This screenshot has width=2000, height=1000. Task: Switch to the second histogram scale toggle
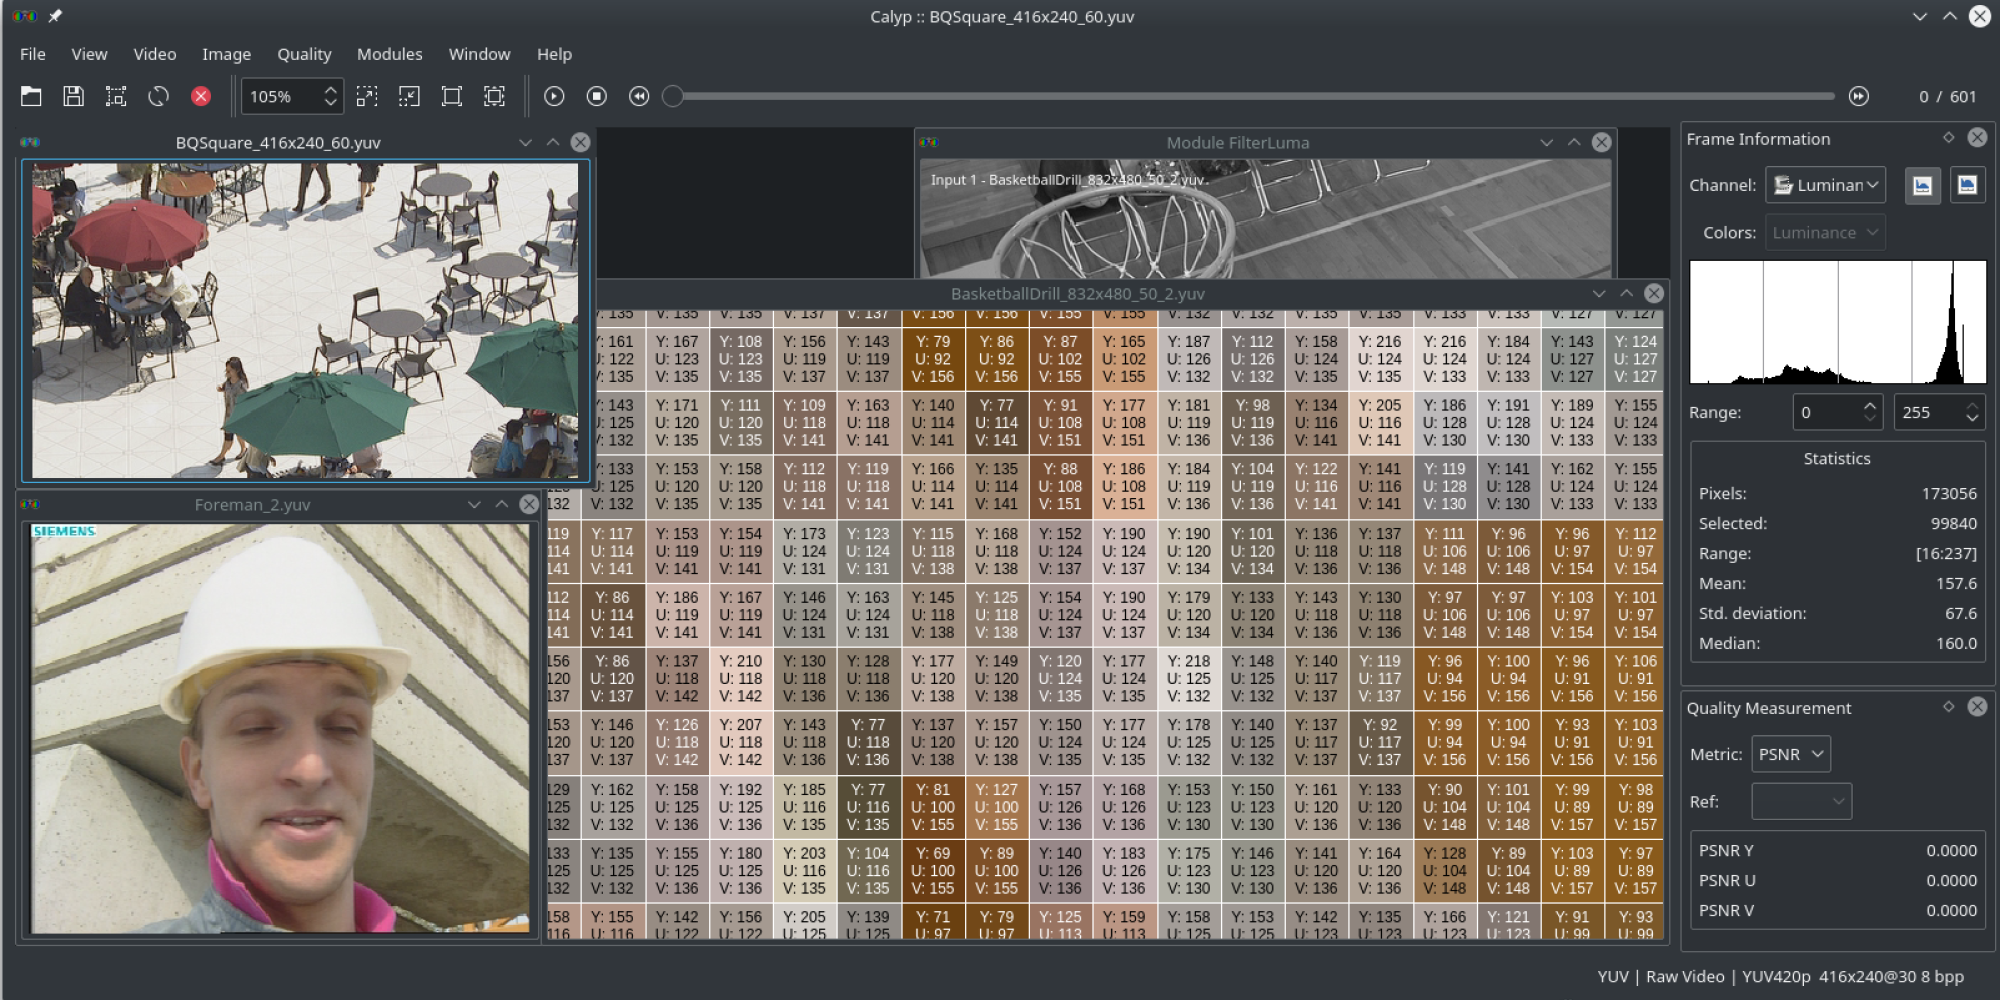coord(1966,185)
